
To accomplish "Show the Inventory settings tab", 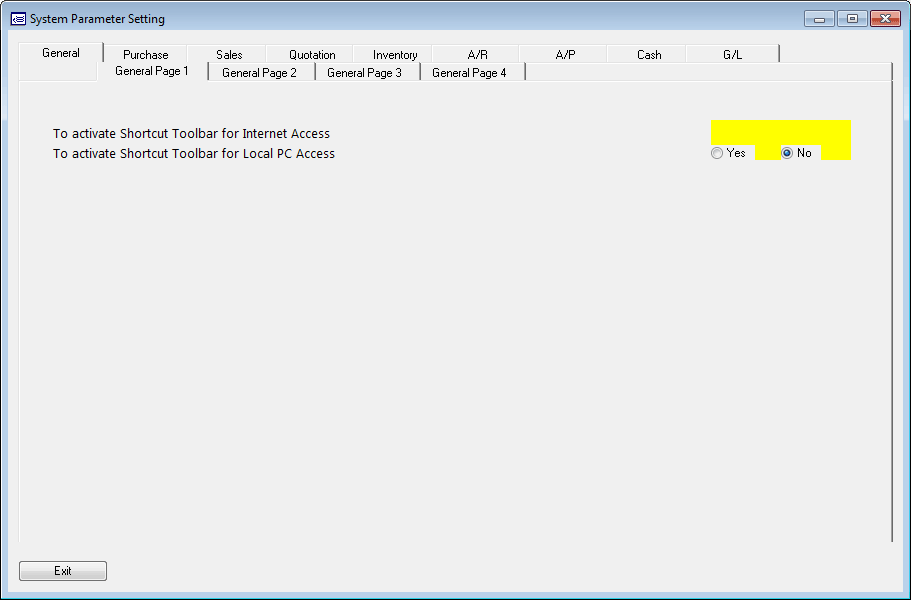I will [395, 55].
